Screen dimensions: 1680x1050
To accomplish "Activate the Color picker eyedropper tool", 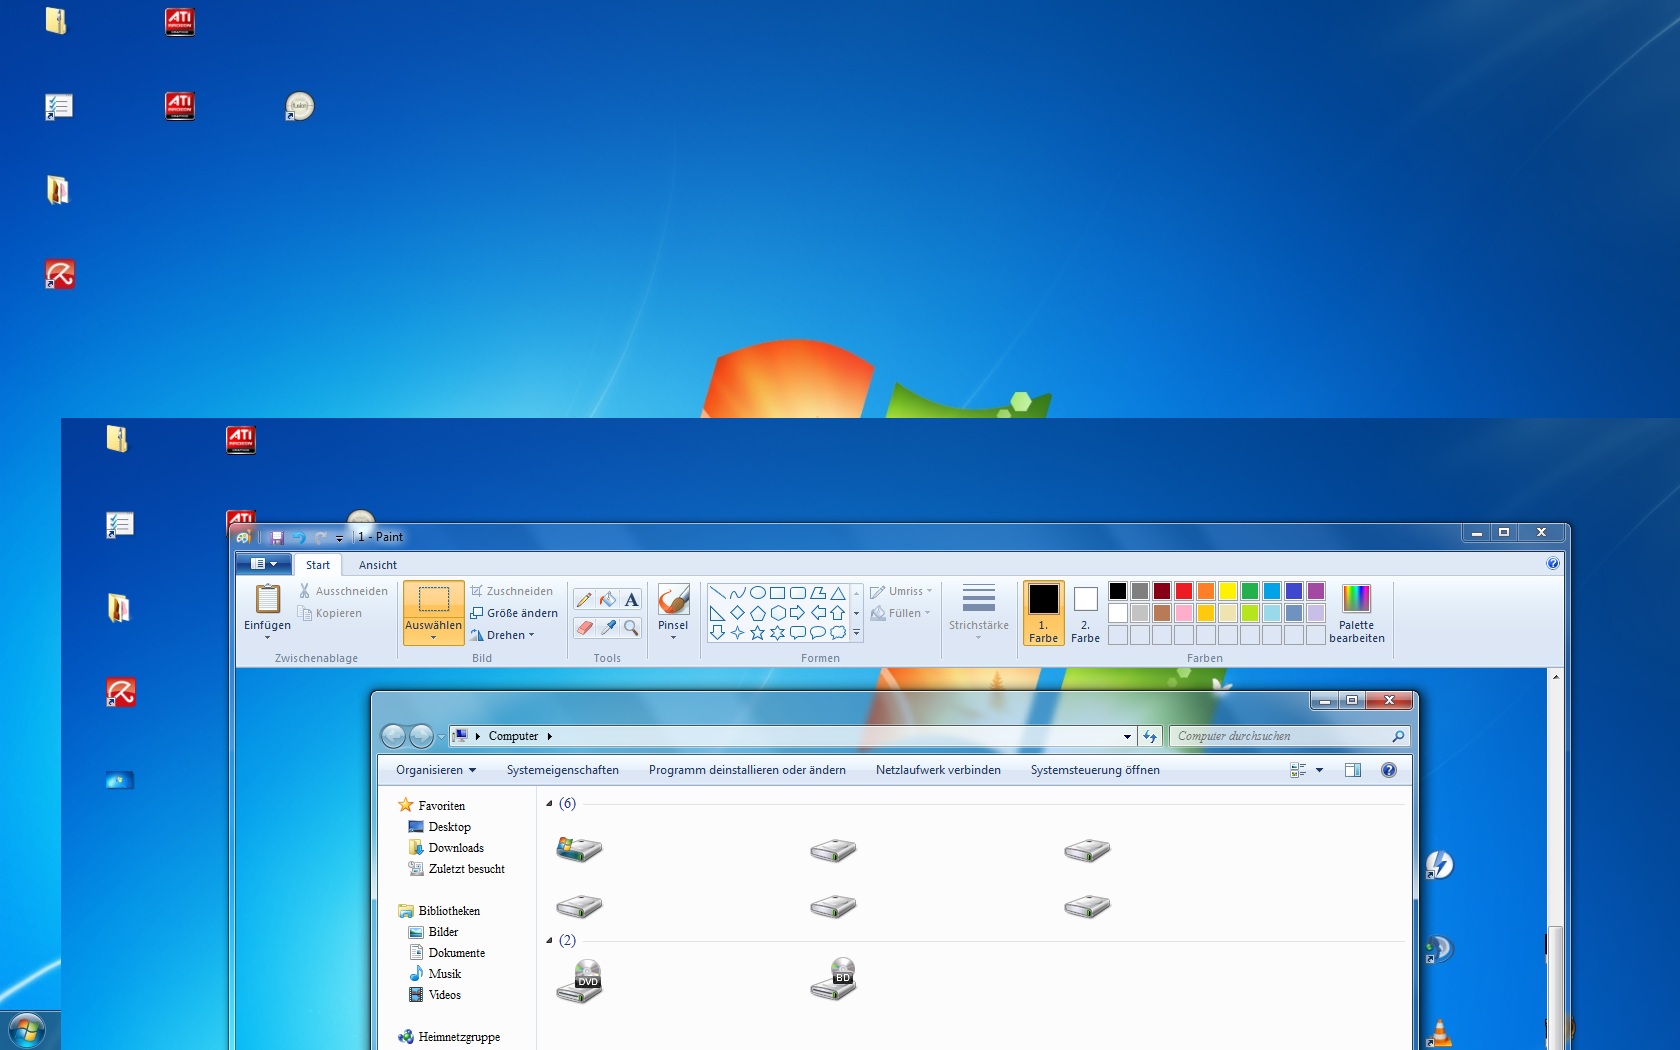I will (608, 628).
